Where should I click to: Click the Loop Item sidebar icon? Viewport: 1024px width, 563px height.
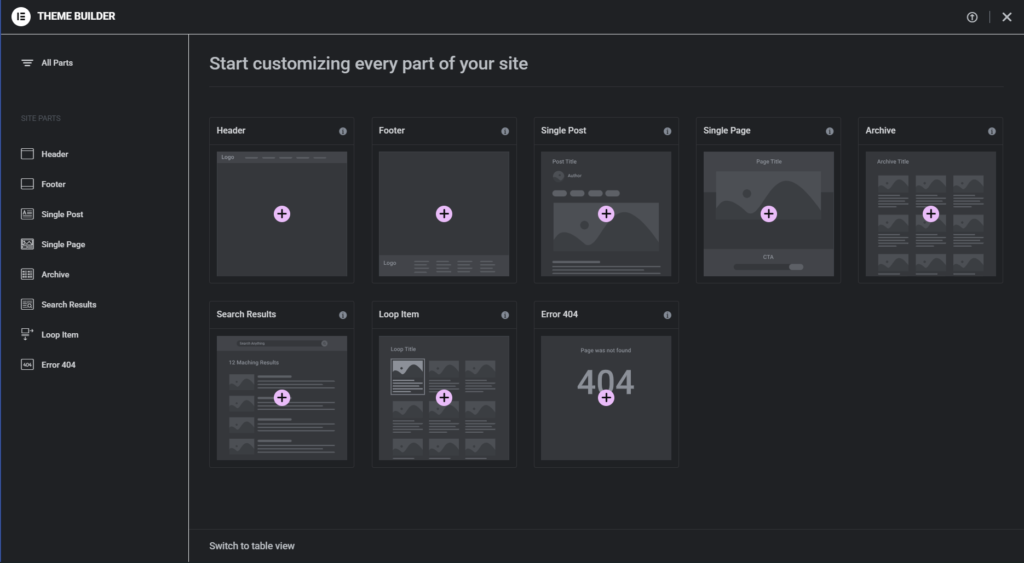coord(27,334)
